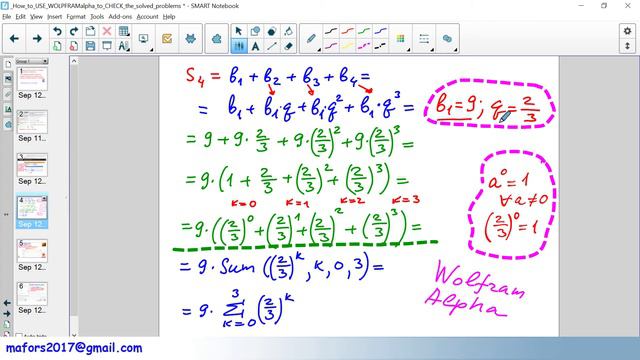Screen dimensions: 640x360
Task: Open the pen type selector
Action: point(311,39)
